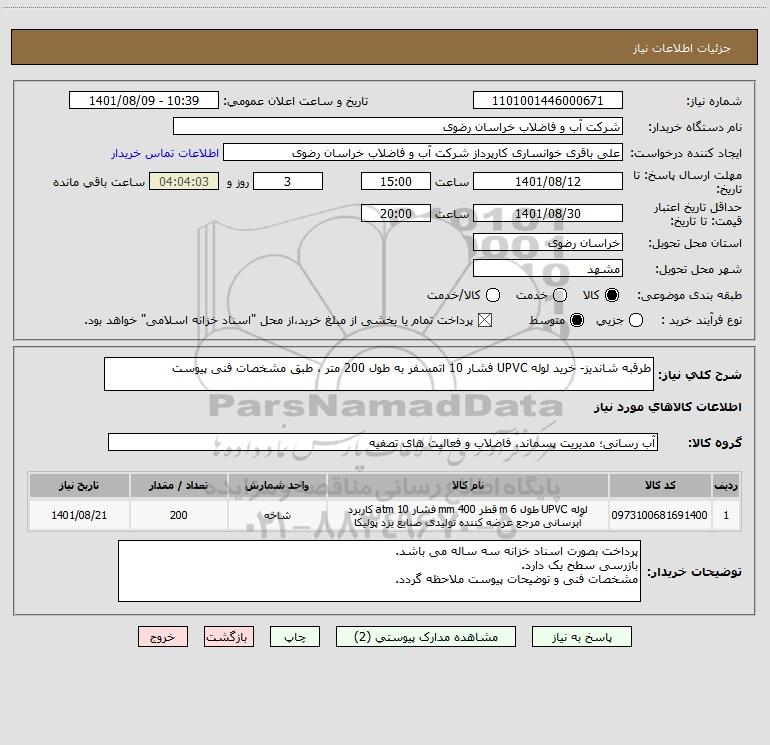Viewport: 770px width, 745px height.
Task: Click the 'تعداد / مقدار' column header
Action: [179, 485]
